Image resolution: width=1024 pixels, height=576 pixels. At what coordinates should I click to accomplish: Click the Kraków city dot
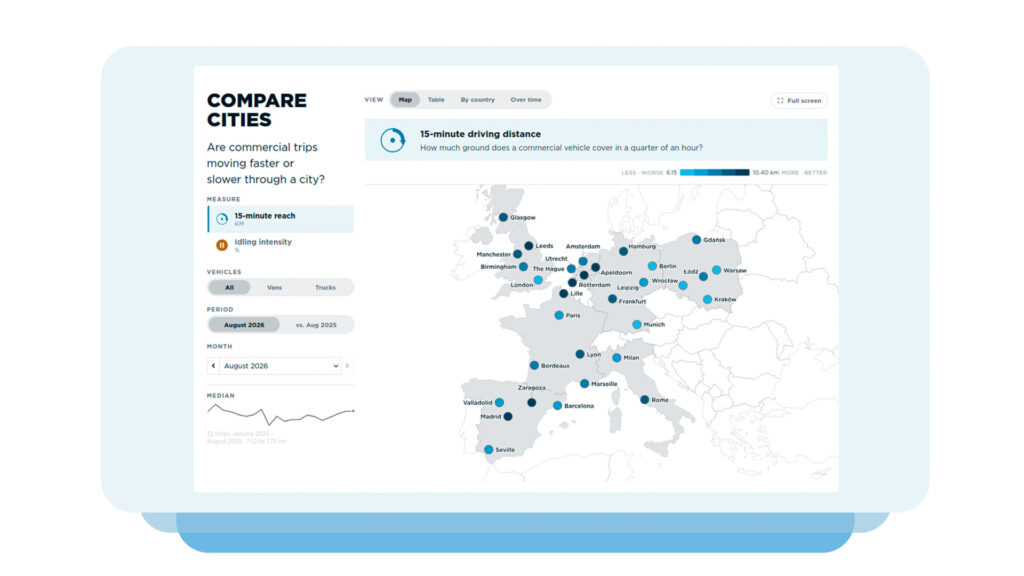(707, 299)
